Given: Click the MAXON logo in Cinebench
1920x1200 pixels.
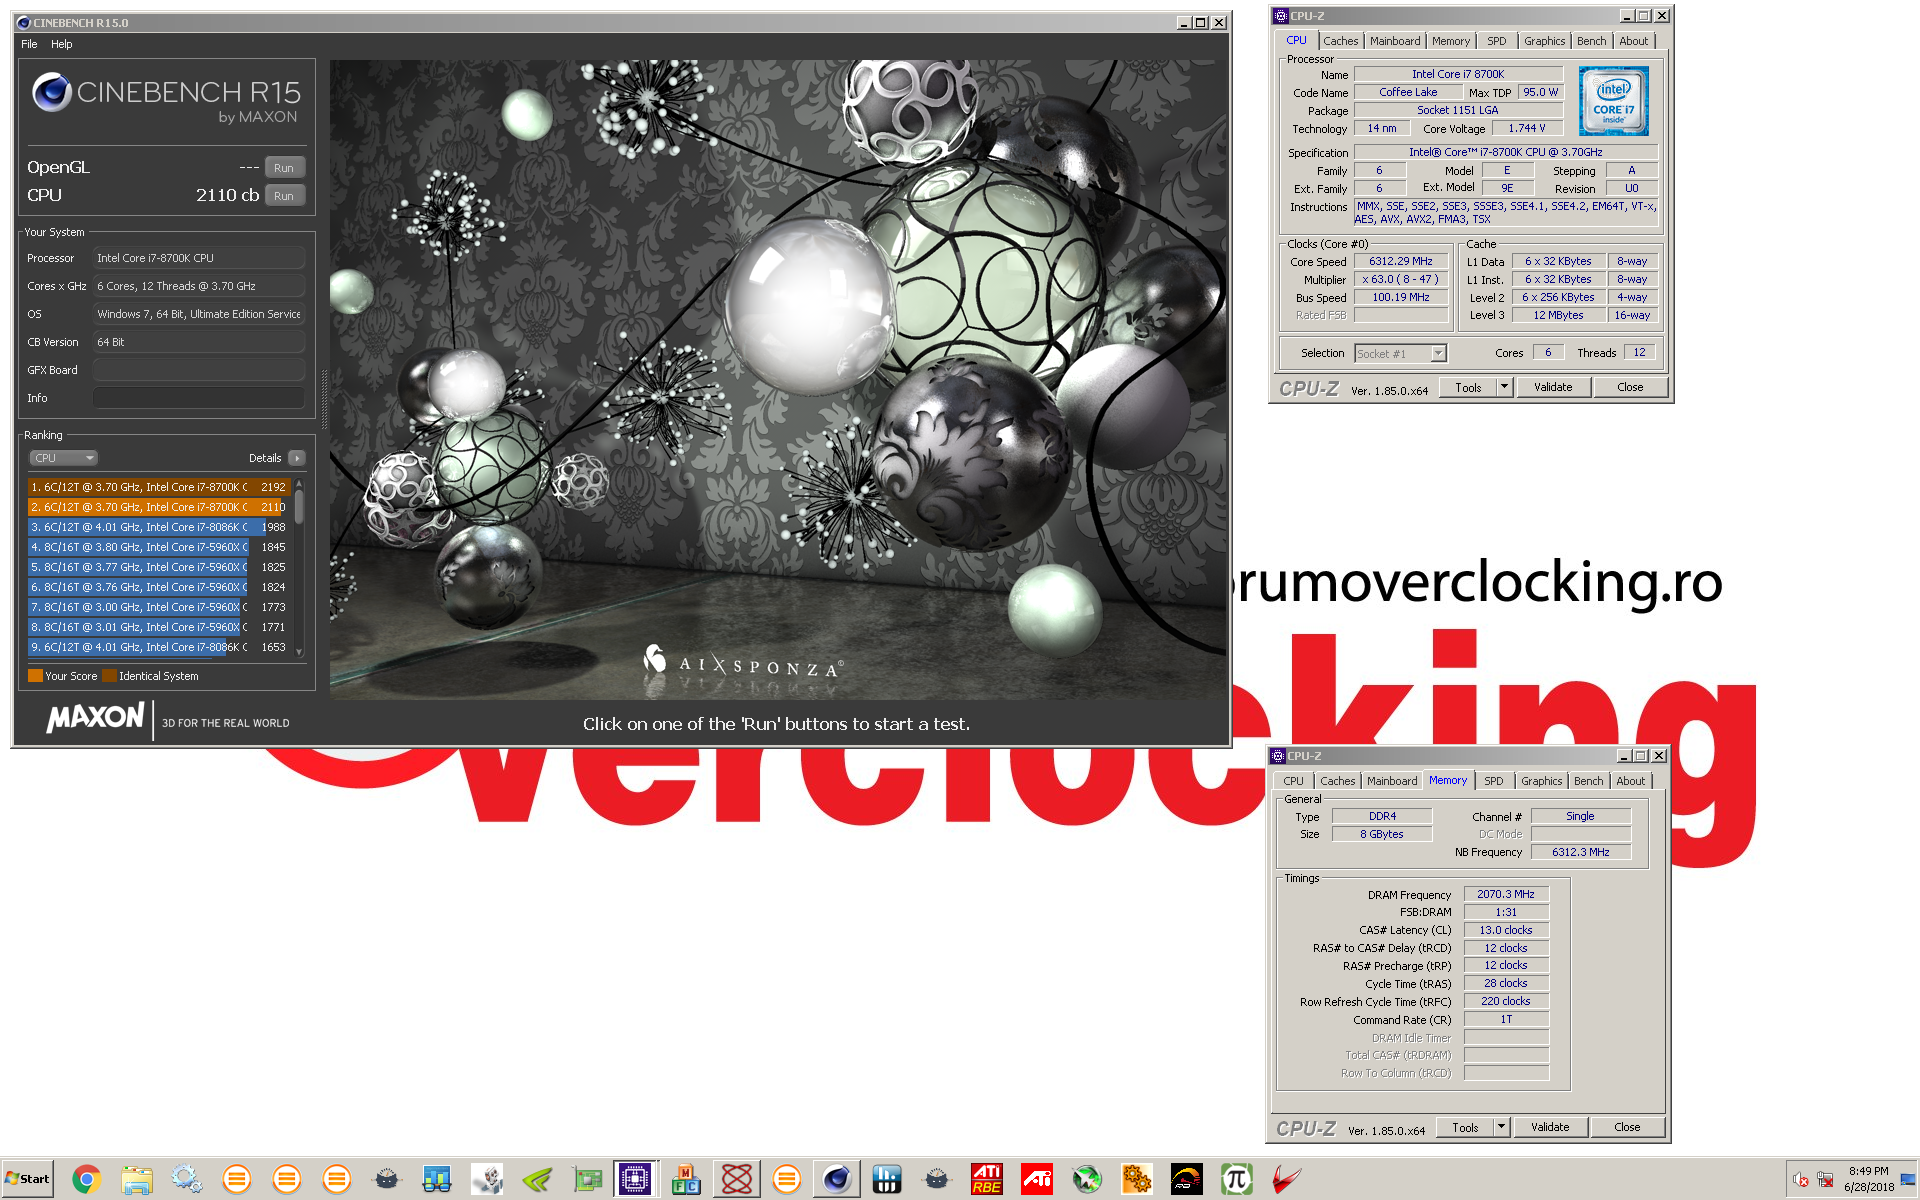Looking at the screenshot, I should (96, 718).
